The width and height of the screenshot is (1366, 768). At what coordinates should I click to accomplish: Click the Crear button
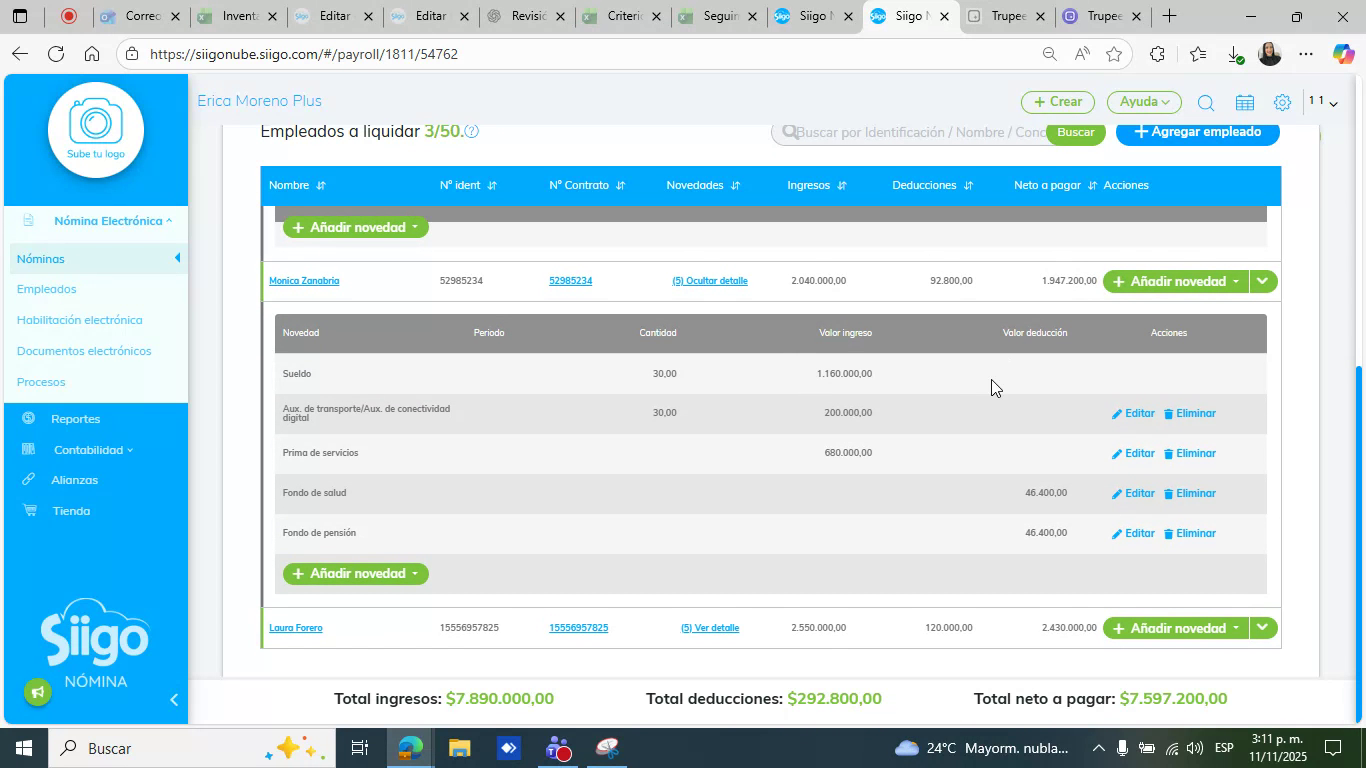[1058, 102]
